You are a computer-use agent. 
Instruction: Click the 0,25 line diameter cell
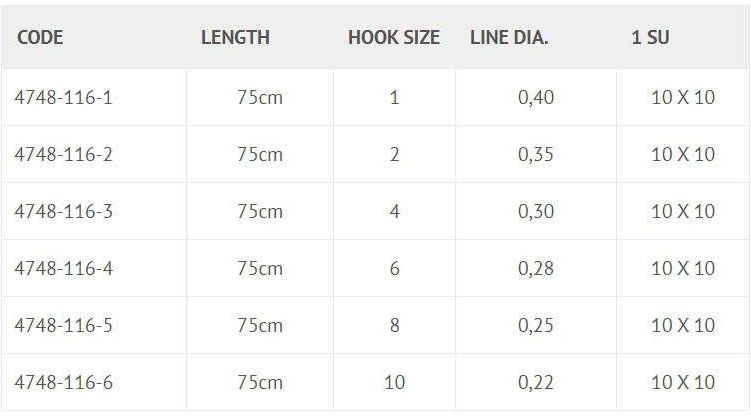536,325
